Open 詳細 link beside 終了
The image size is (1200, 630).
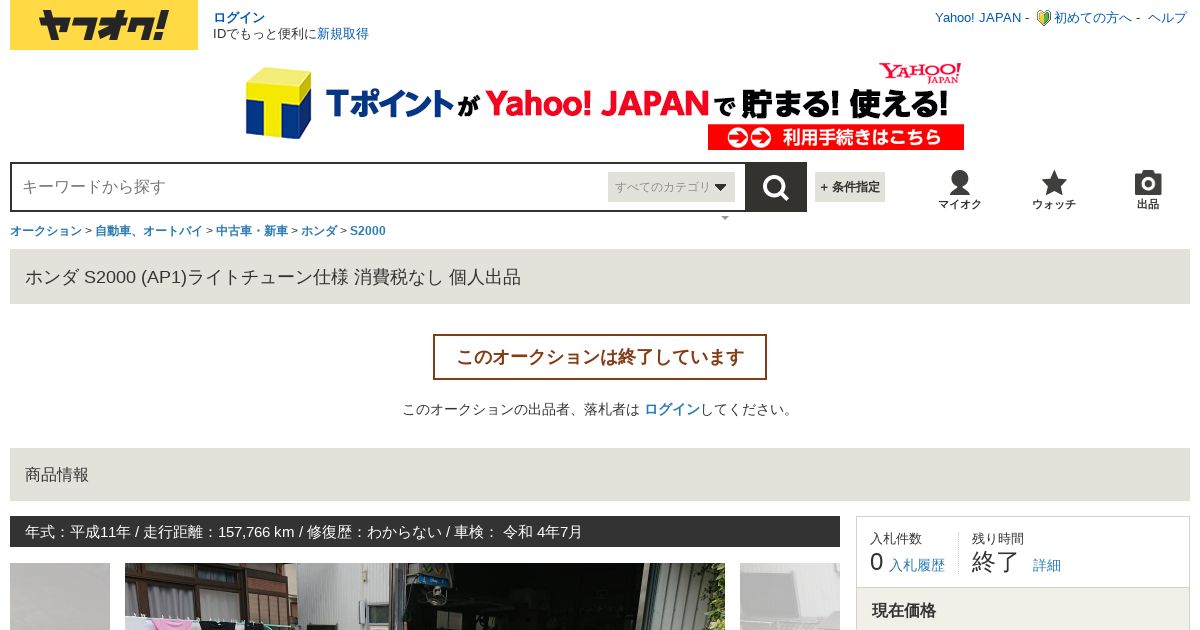(1047, 565)
